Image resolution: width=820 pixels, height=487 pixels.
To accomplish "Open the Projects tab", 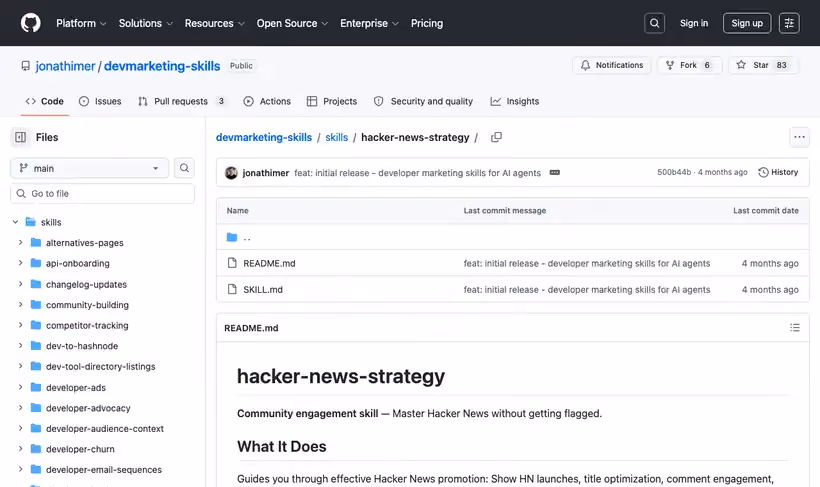I will (x=332, y=101).
